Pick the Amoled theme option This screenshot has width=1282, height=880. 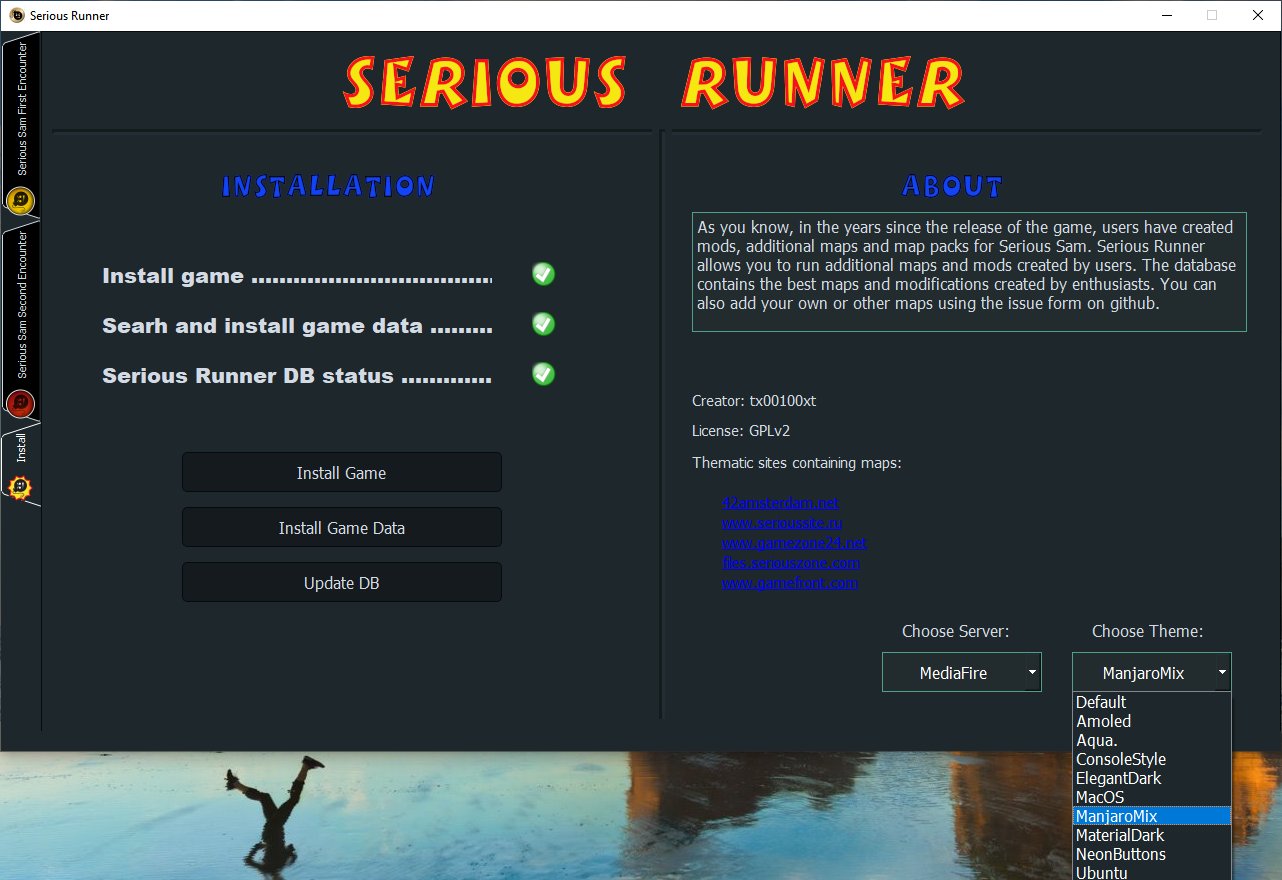tap(1152, 721)
